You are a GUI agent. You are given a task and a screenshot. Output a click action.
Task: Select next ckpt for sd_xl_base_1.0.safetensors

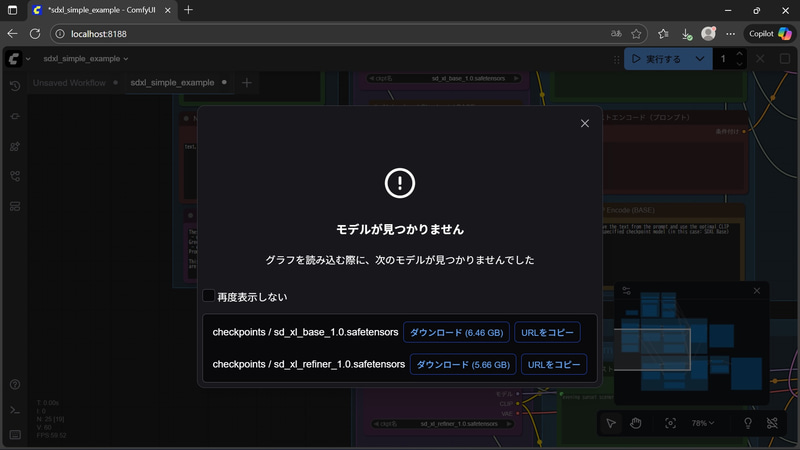[x=516, y=79]
